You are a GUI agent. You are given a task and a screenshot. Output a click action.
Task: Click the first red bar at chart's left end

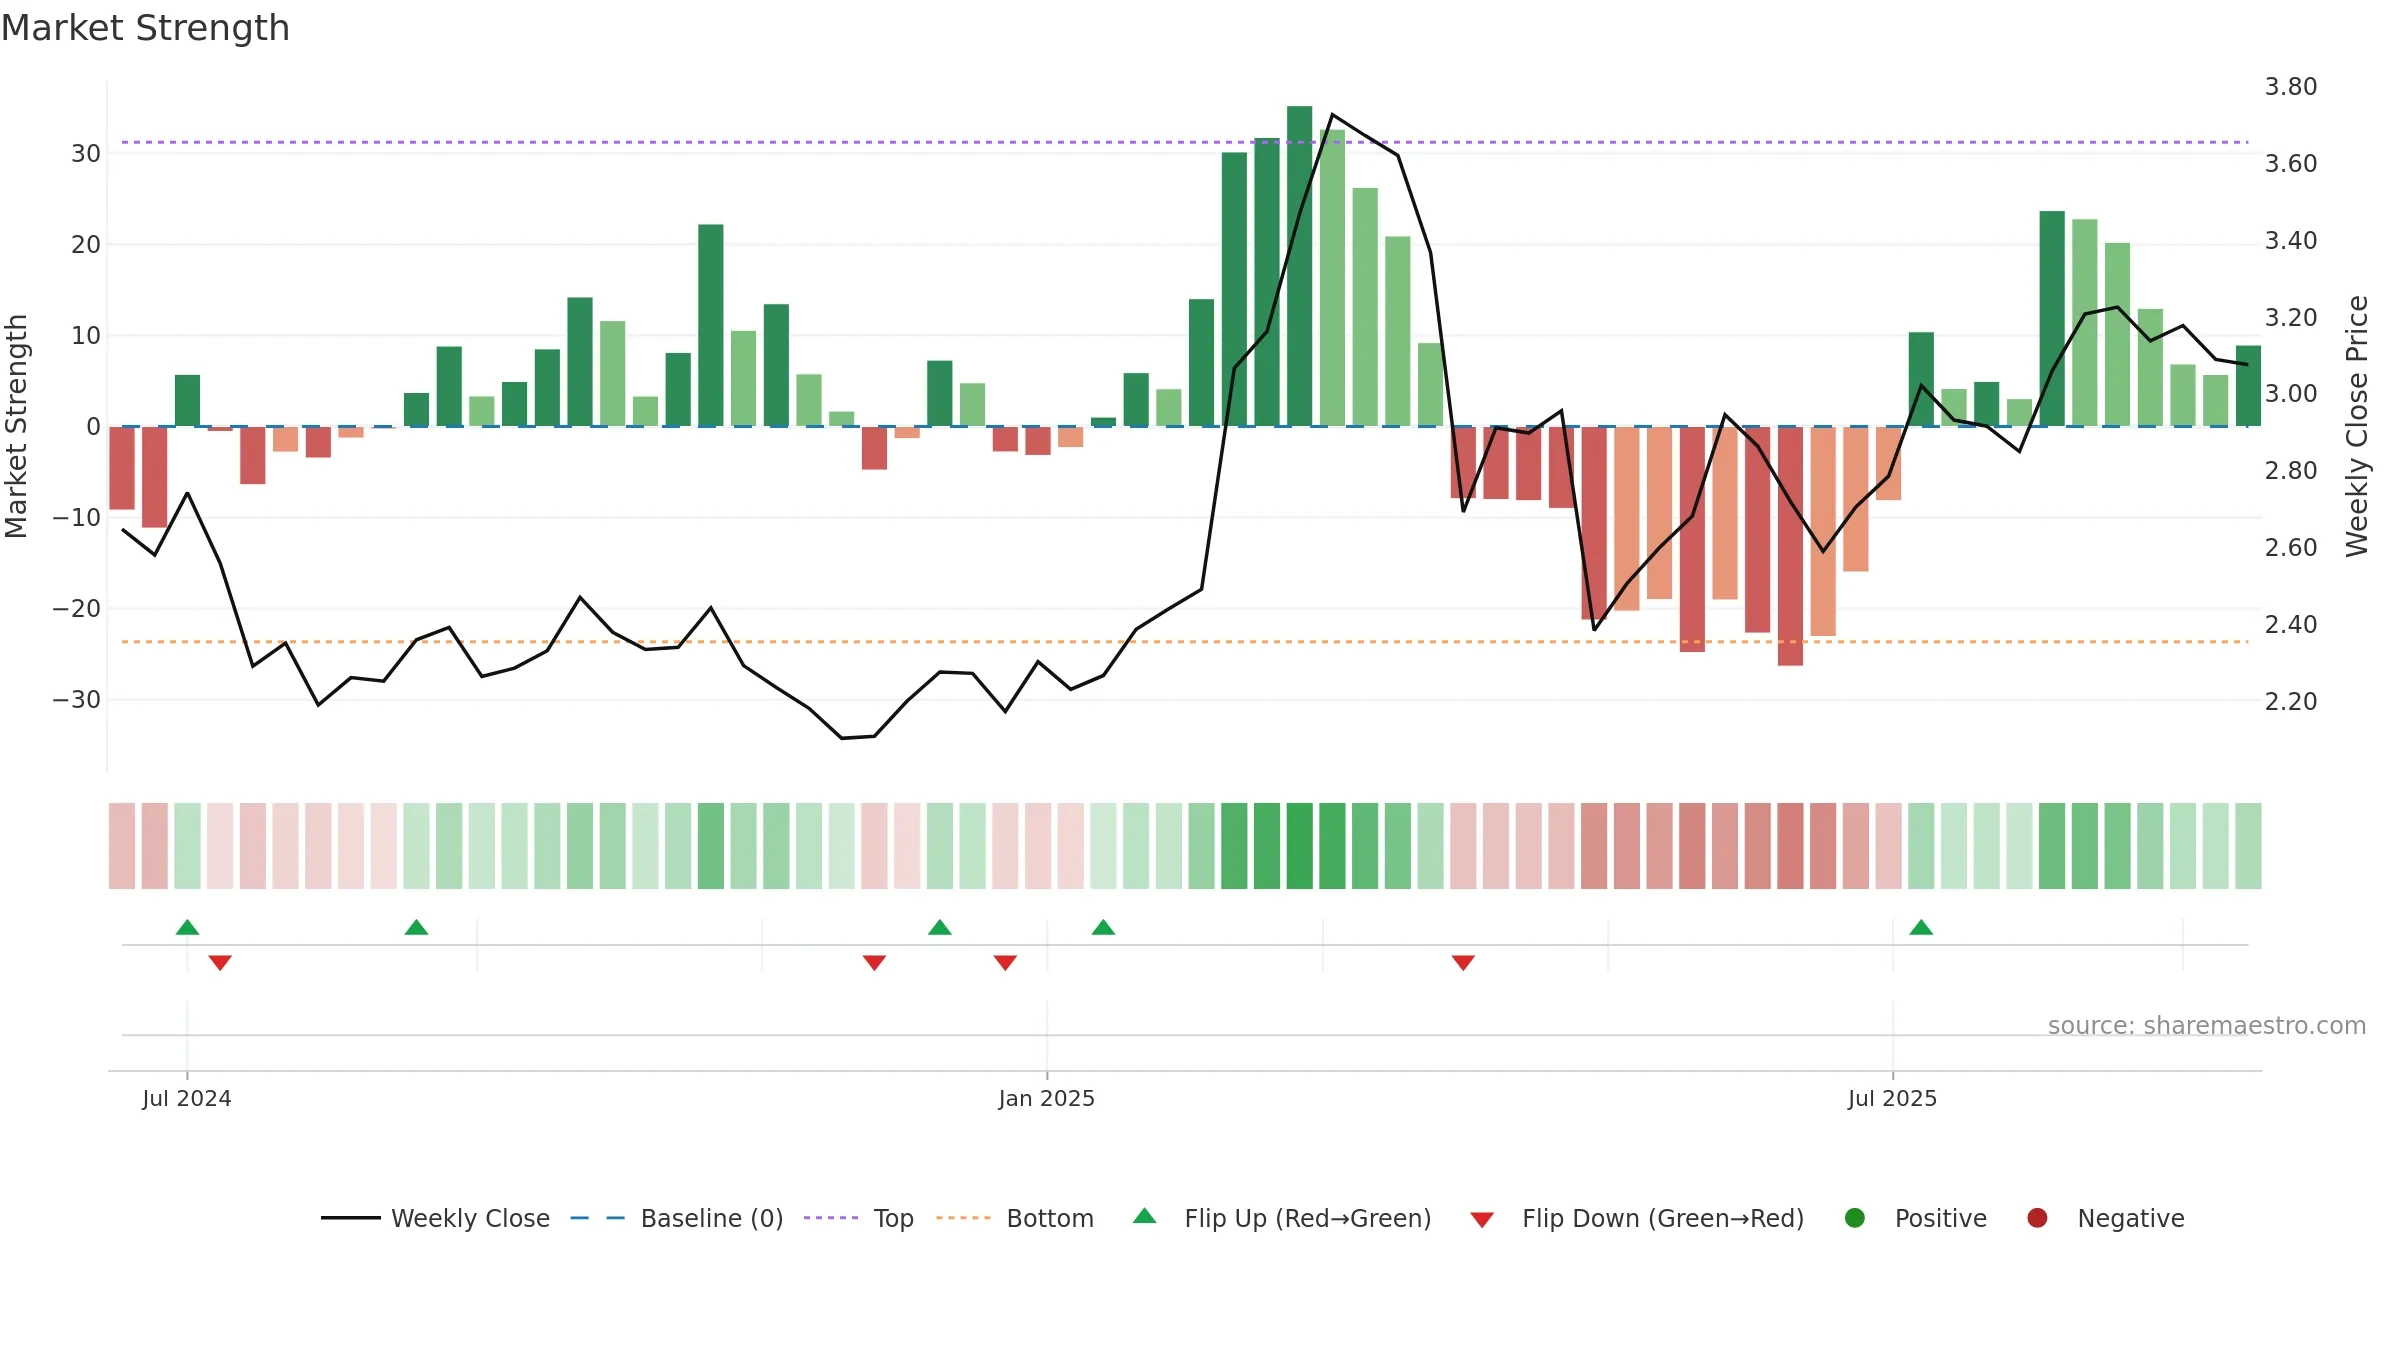(122, 468)
